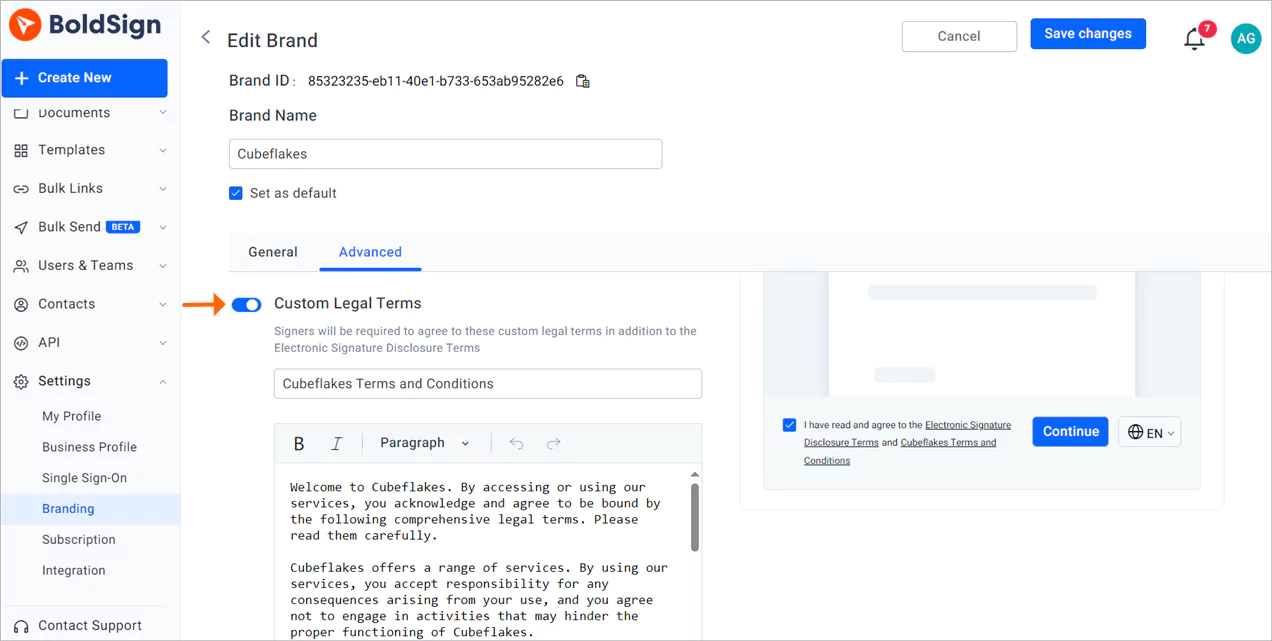Click the Cancel button

tap(959, 36)
